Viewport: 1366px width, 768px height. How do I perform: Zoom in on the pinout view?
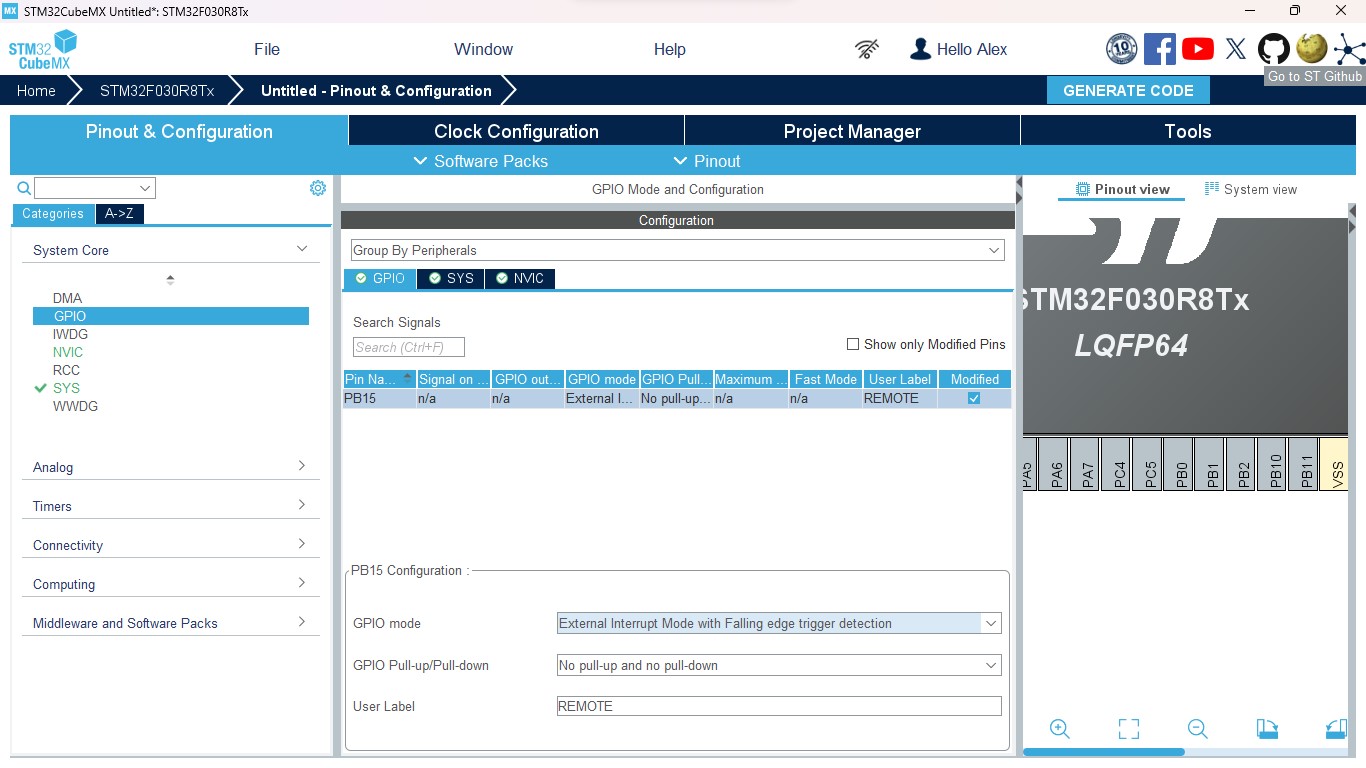pyautogui.click(x=1060, y=729)
